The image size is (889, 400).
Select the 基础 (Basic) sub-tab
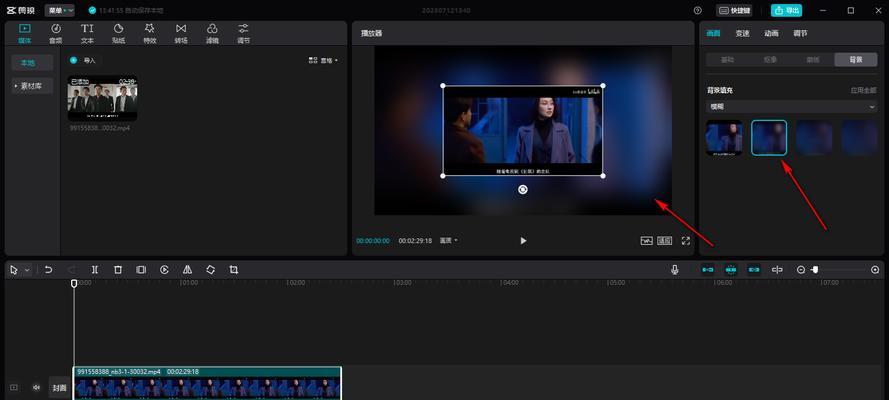727,59
